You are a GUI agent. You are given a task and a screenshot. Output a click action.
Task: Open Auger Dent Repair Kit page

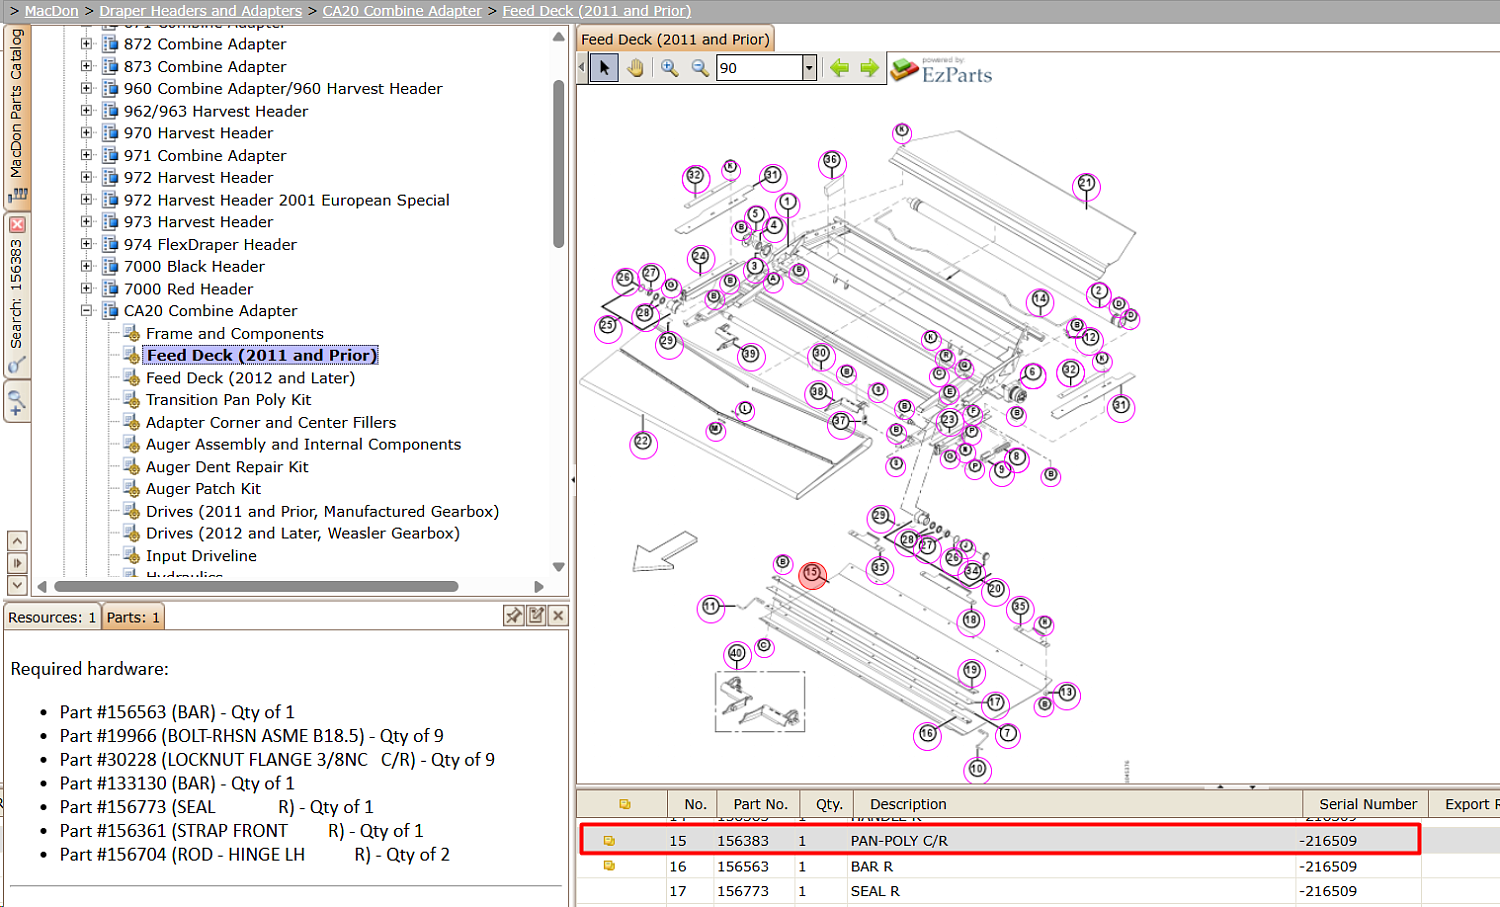tap(228, 467)
